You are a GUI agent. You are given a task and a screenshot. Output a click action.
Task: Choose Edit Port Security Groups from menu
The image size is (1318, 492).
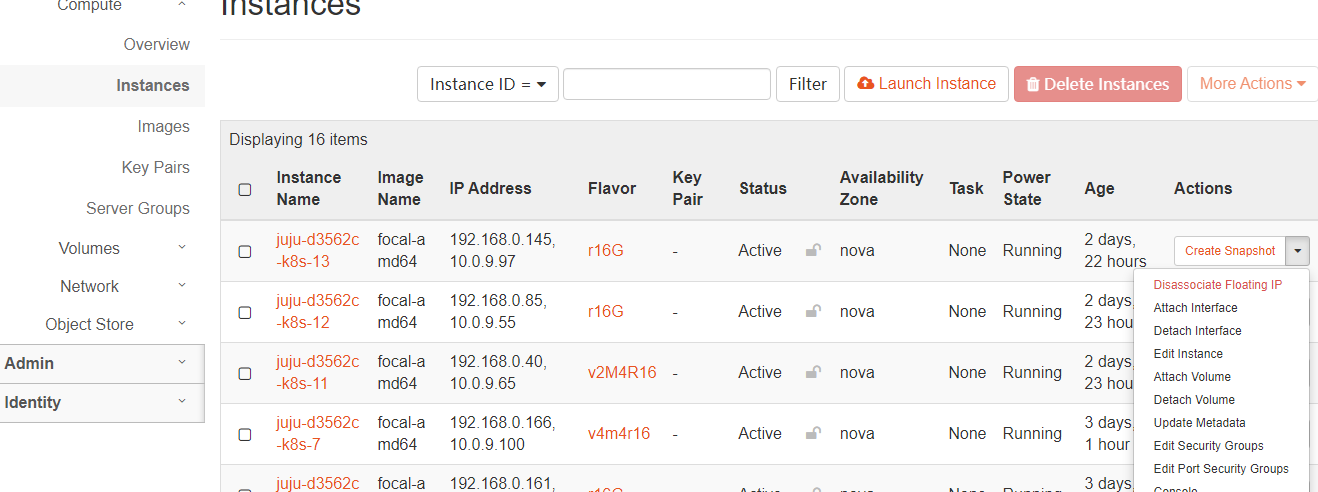[x=1221, y=469]
